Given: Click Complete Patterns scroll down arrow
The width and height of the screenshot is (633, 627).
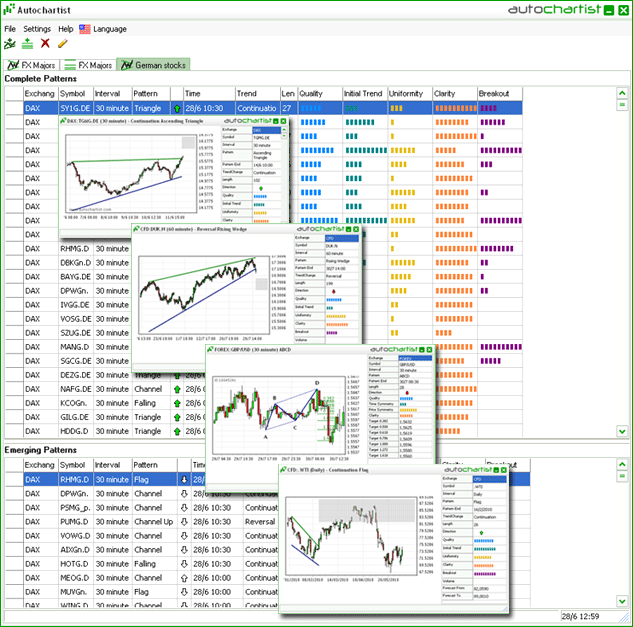Looking at the screenshot, I should [x=622, y=431].
